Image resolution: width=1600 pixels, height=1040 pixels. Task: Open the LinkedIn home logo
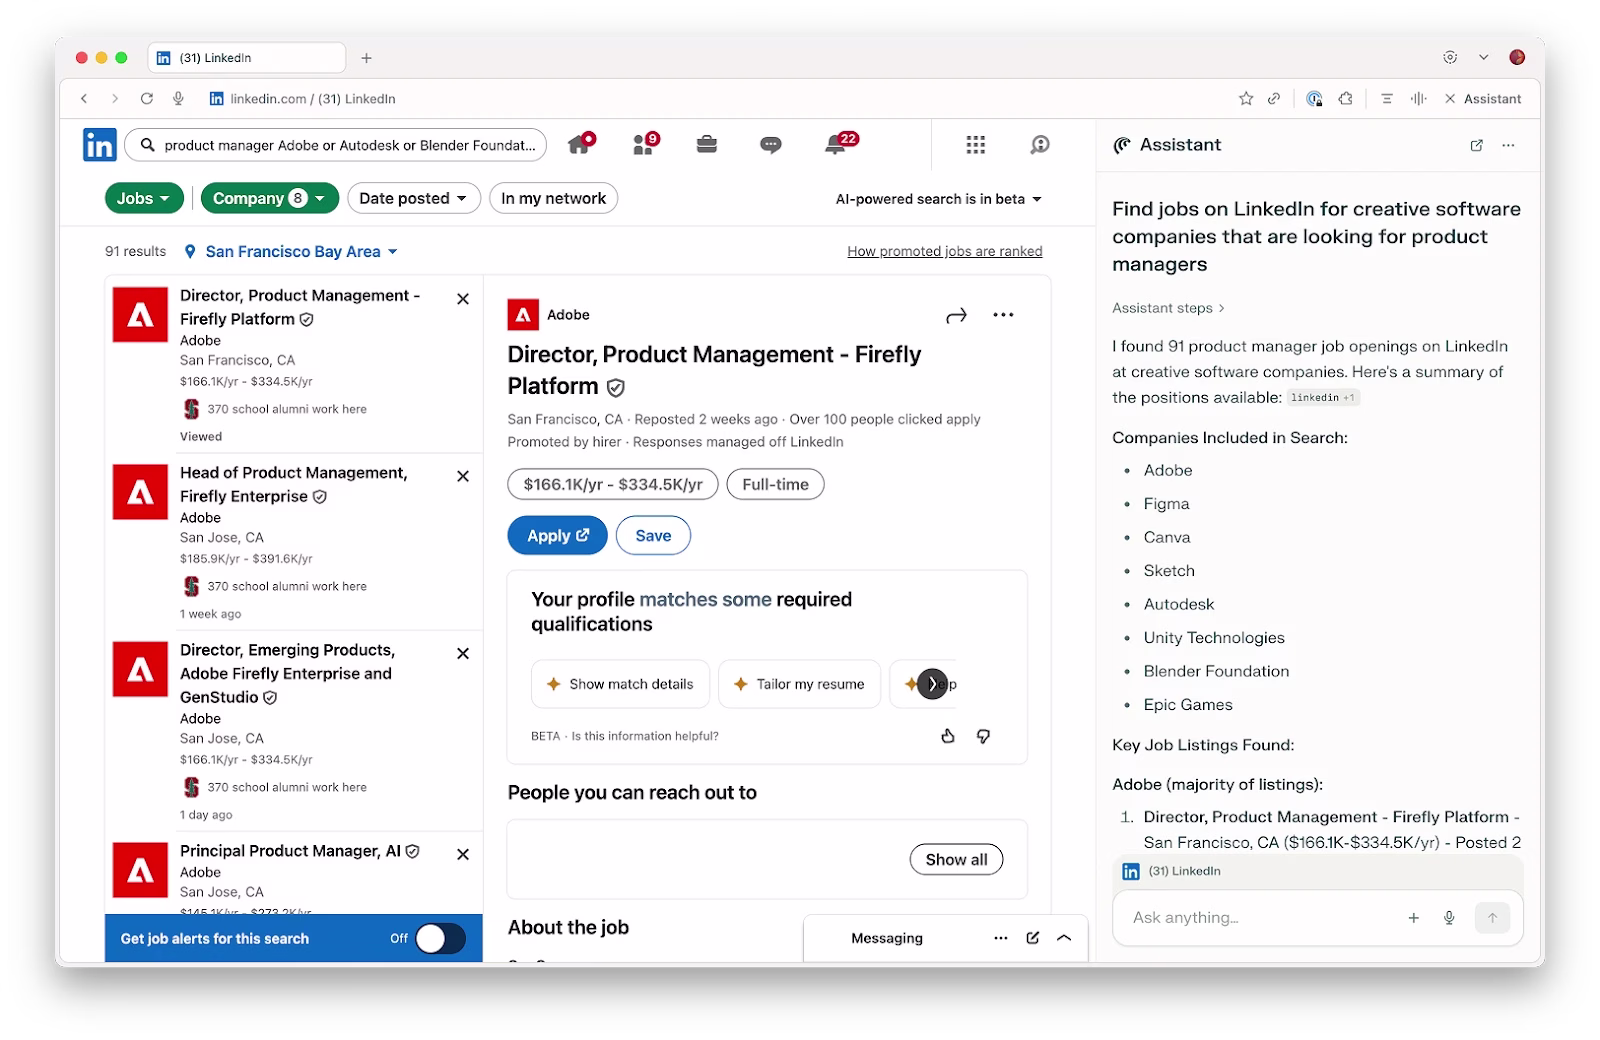click(99, 145)
